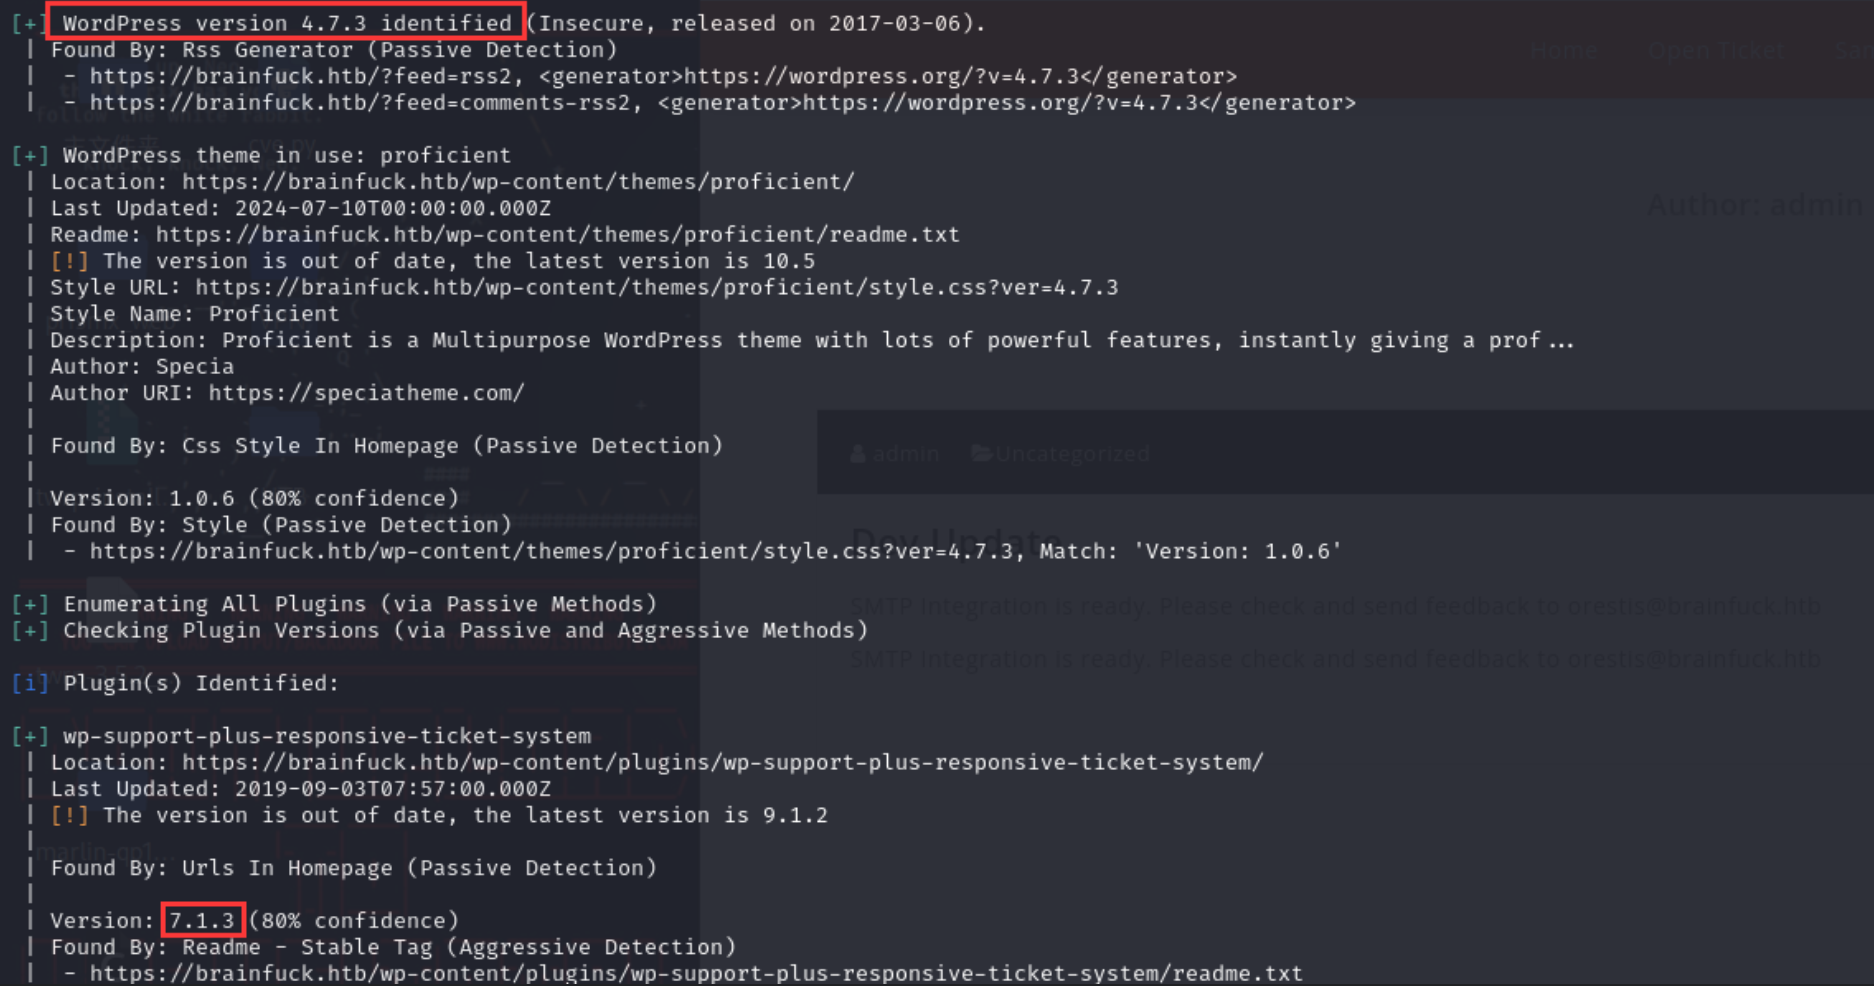The height and width of the screenshot is (986, 1874).
Task: Open the theme readme.txt link
Action: pyautogui.click(x=557, y=235)
